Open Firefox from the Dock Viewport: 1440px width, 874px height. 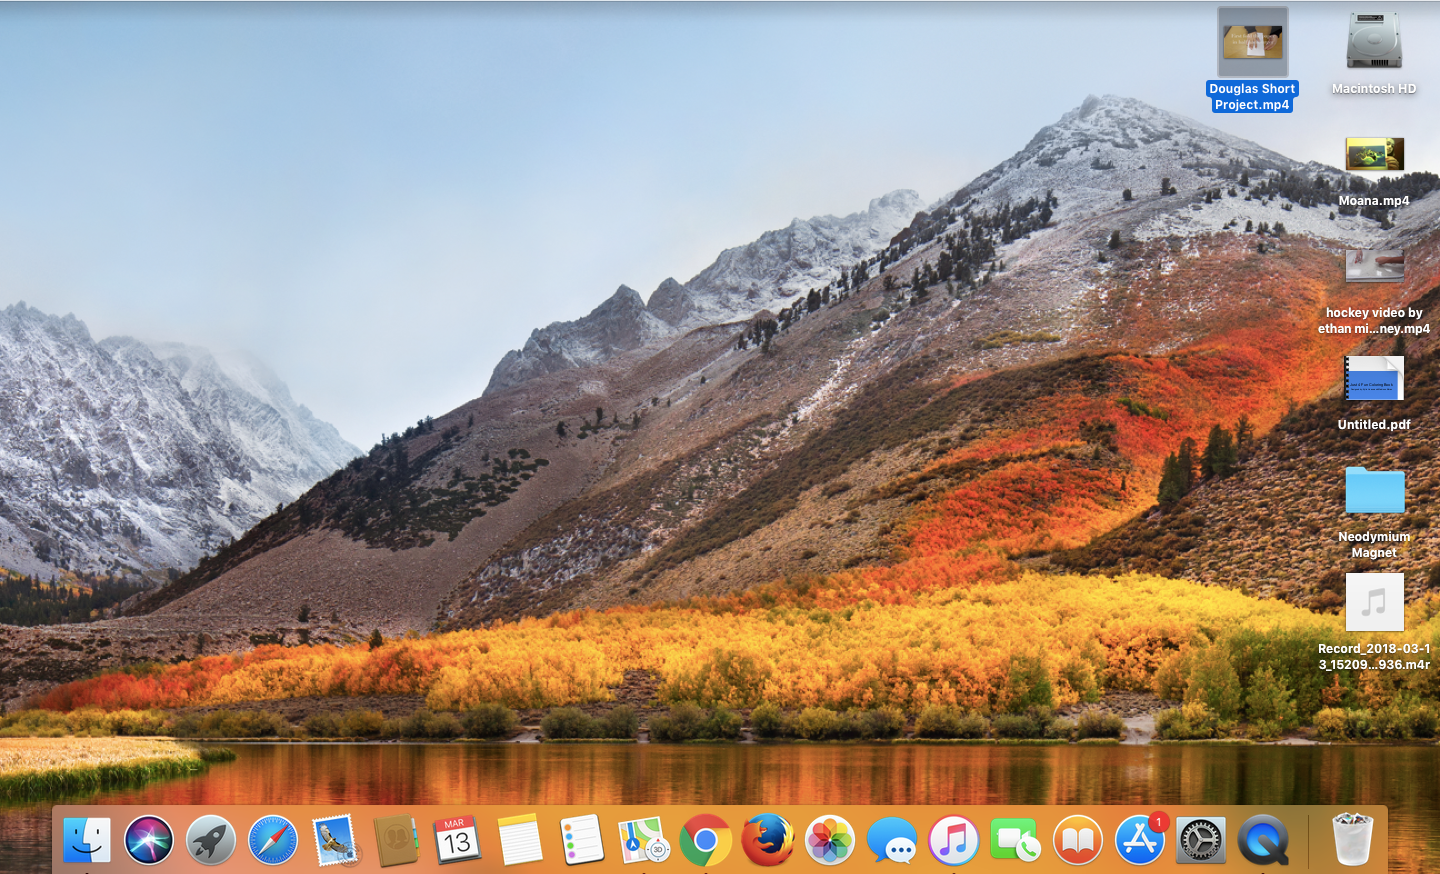[768, 840]
